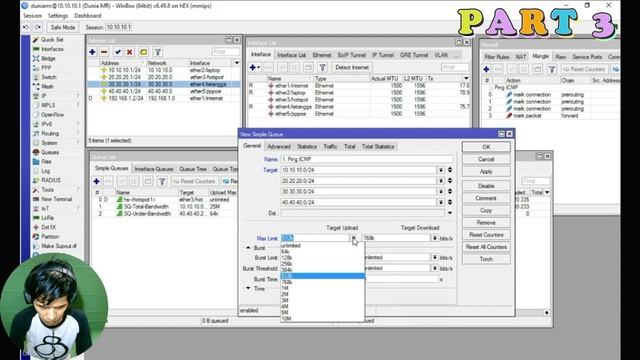Screen dimensions: 640x360
Task: Expand the Time section
Action: (248, 289)
